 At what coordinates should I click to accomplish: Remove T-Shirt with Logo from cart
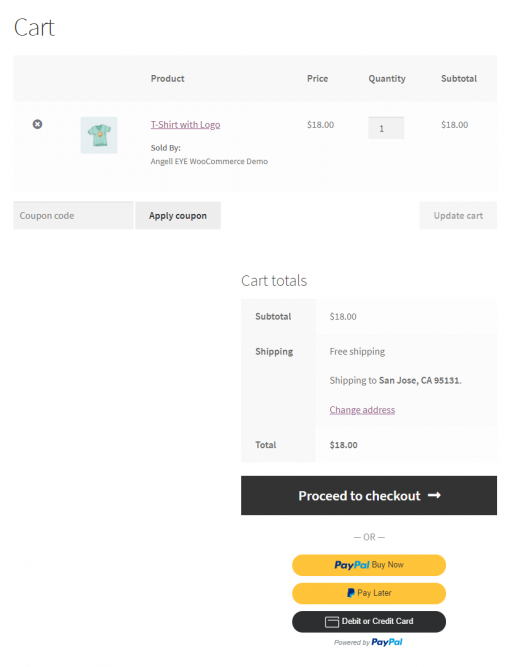37,124
